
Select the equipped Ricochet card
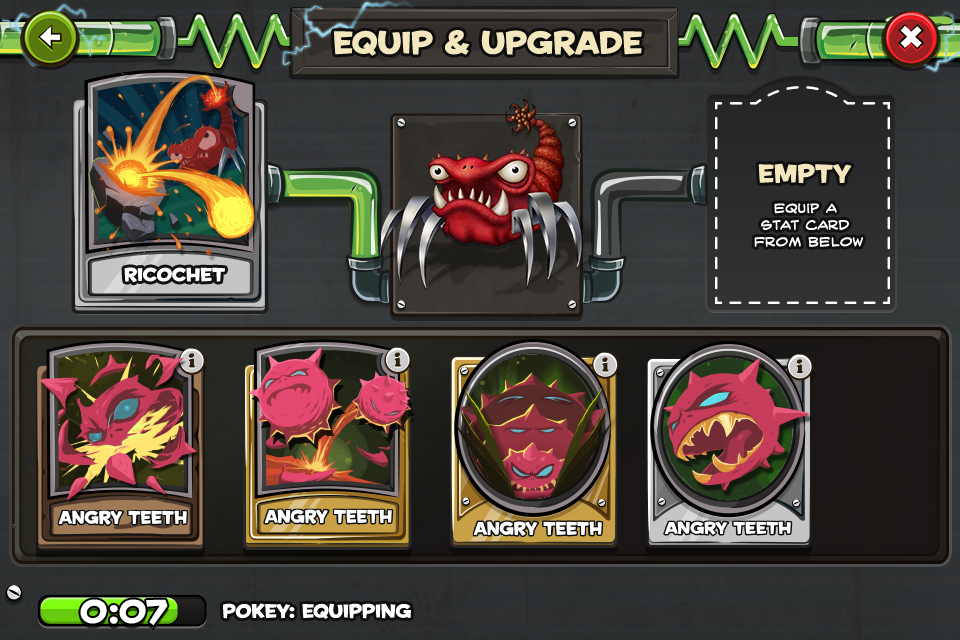coord(170,192)
